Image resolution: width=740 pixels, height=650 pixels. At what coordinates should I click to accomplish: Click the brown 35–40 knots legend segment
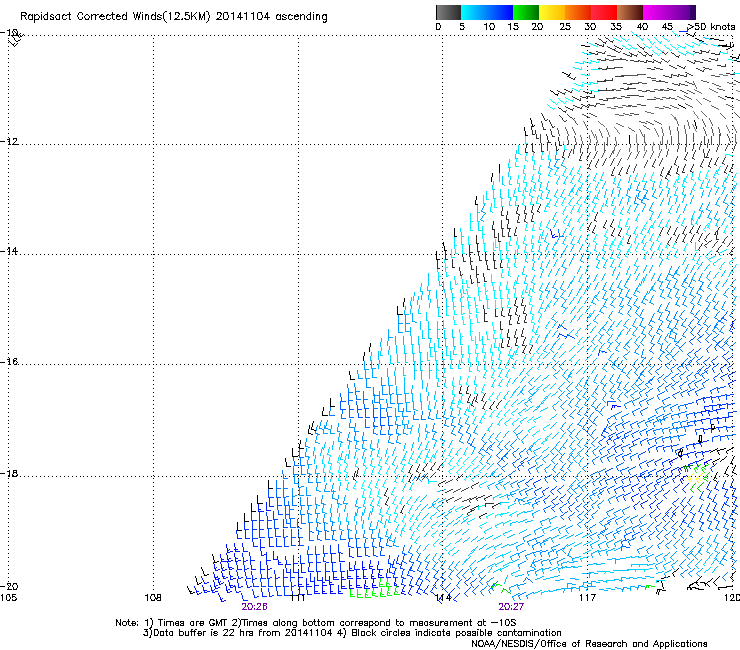point(630,12)
